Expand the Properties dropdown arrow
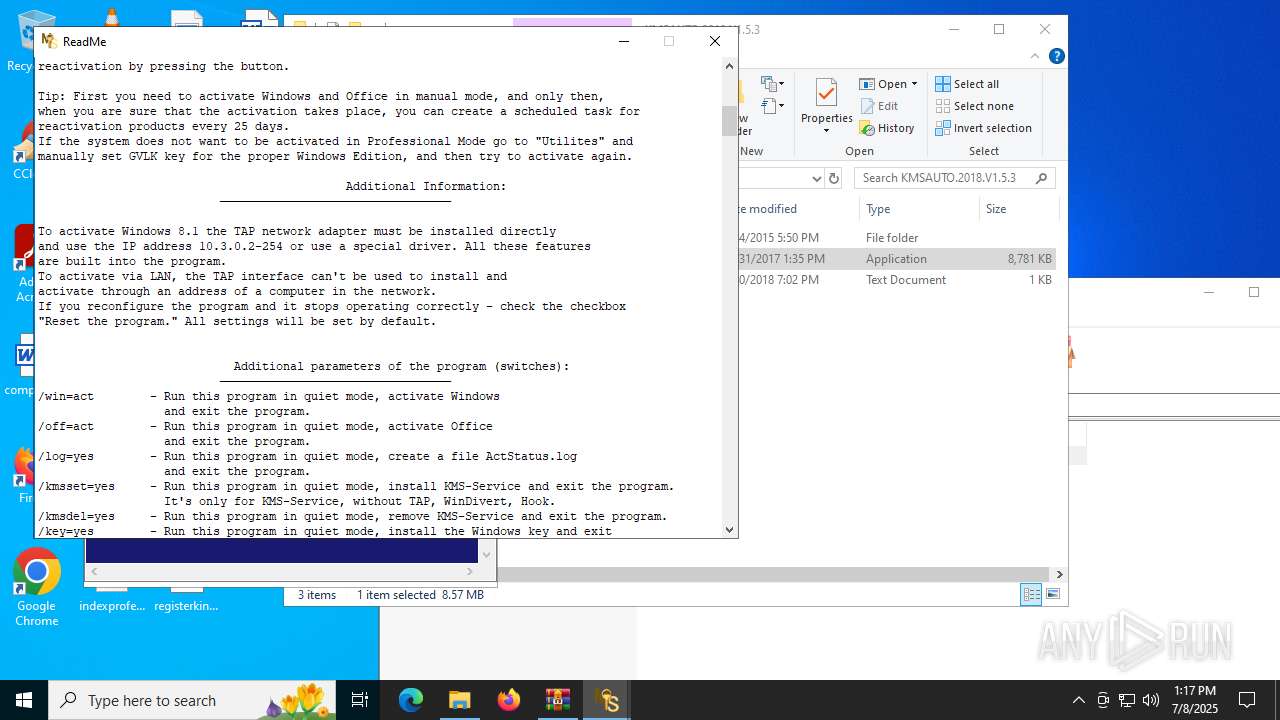1280x720 pixels. click(826, 131)
